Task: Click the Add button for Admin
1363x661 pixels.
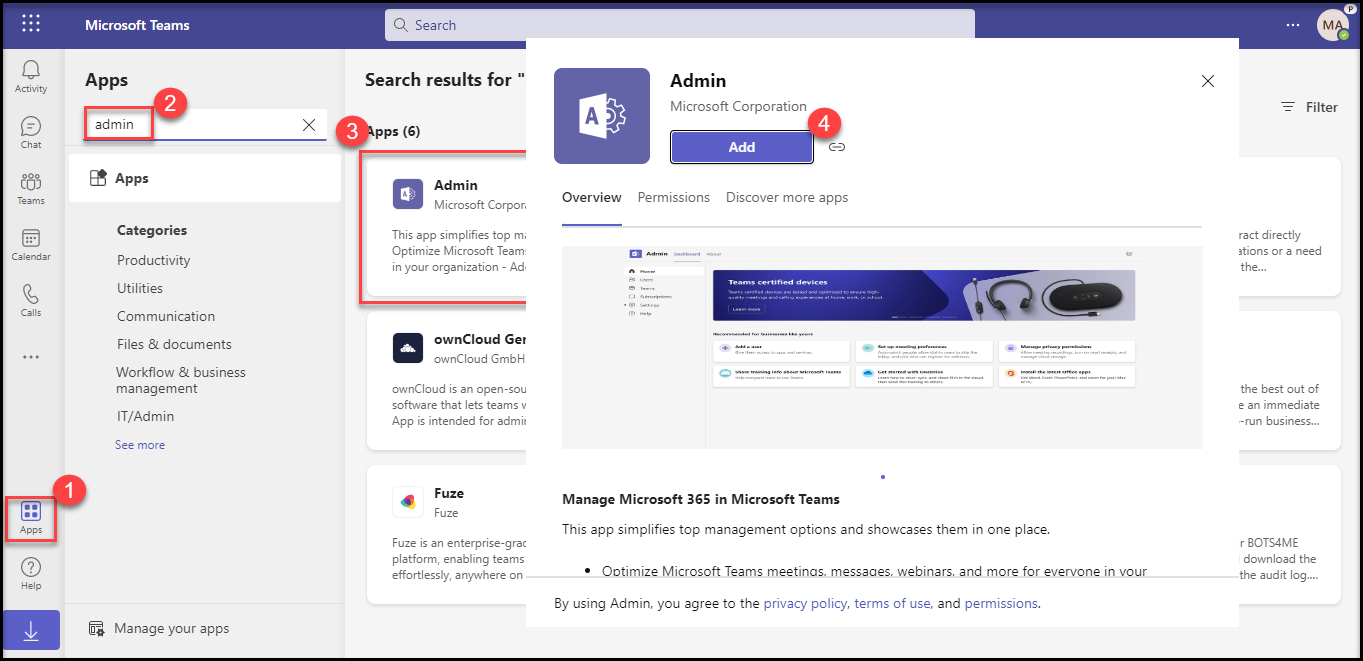Action: [x=741, y=147]
